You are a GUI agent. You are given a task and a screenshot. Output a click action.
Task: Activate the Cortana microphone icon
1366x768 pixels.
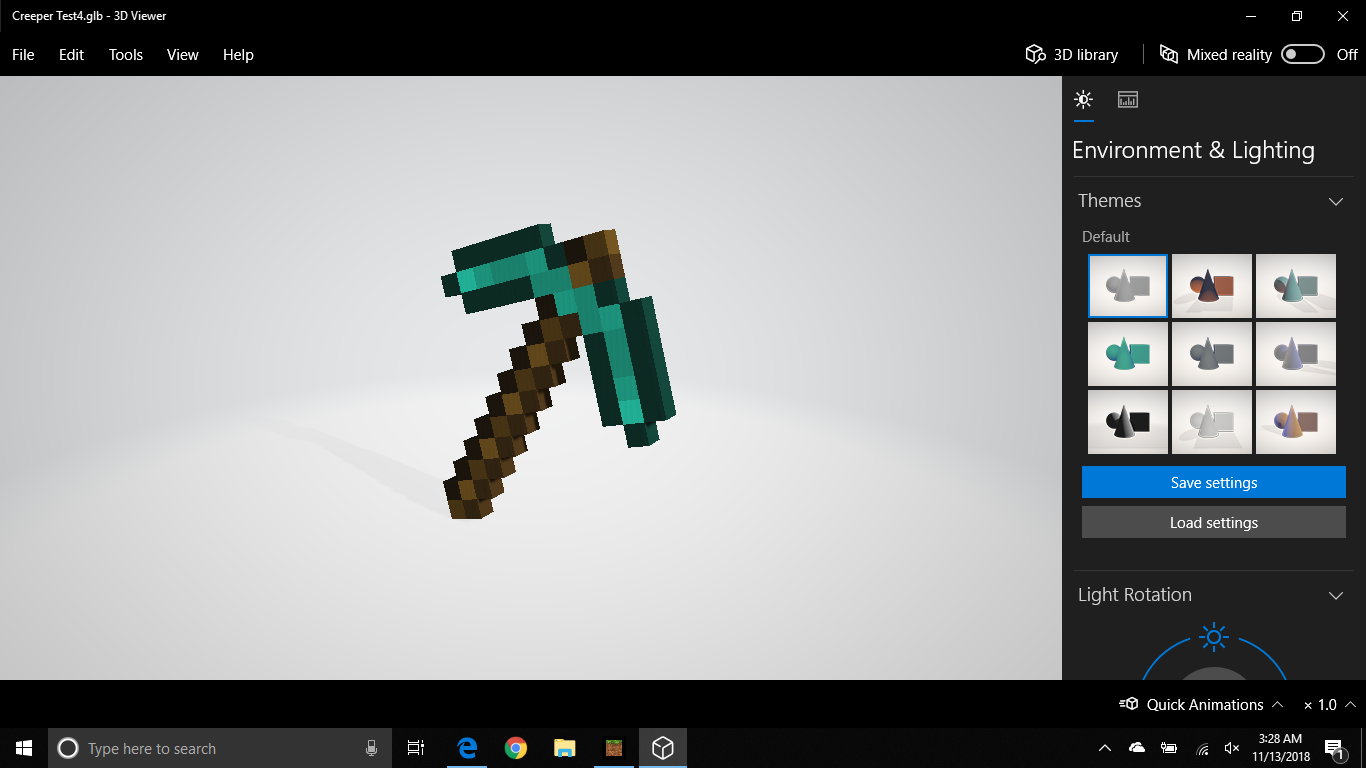click(372, 748)
